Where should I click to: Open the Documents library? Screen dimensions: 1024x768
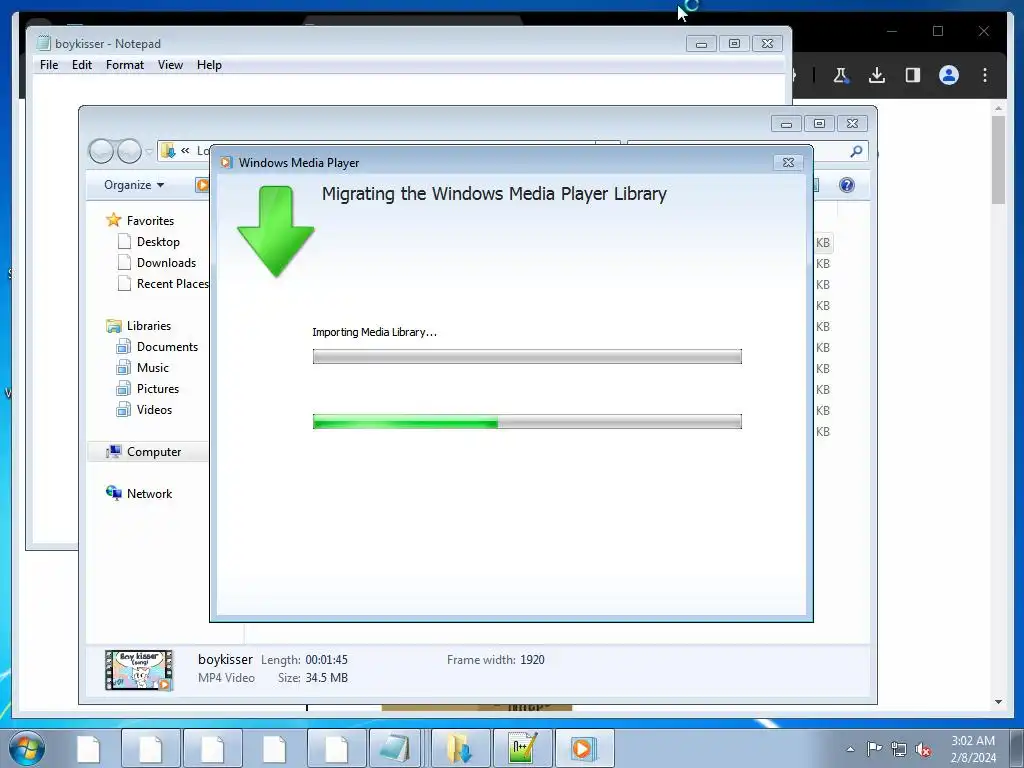tap(167, 346)
